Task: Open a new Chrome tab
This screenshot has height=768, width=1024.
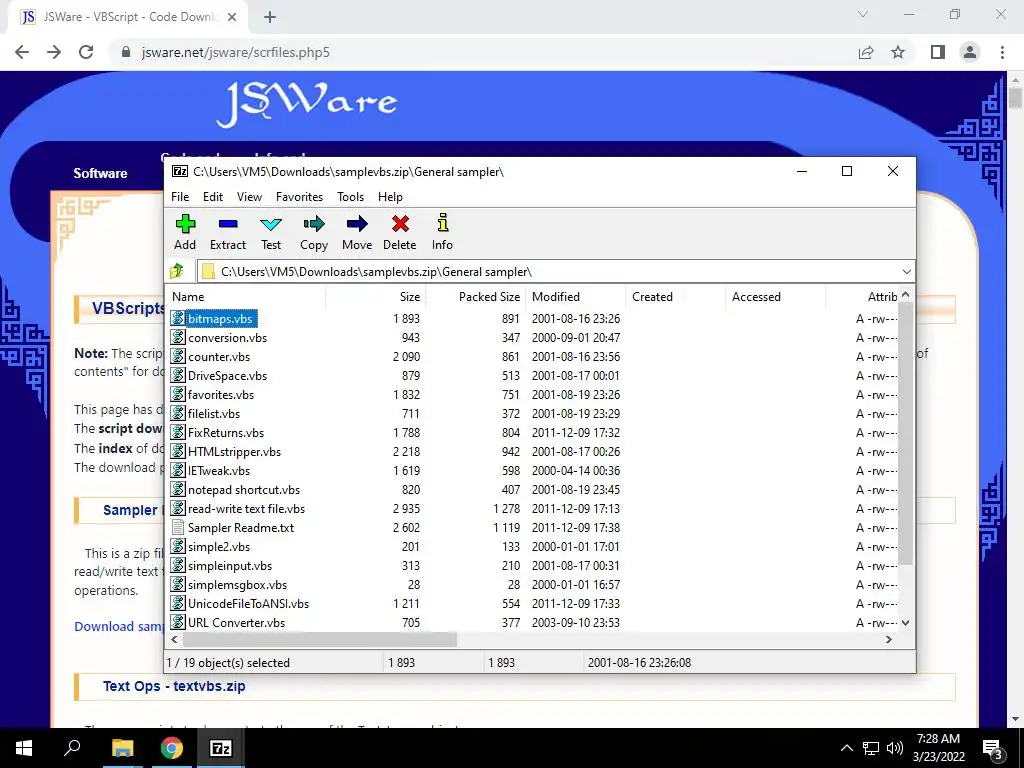Action: [x=270, y=17]
